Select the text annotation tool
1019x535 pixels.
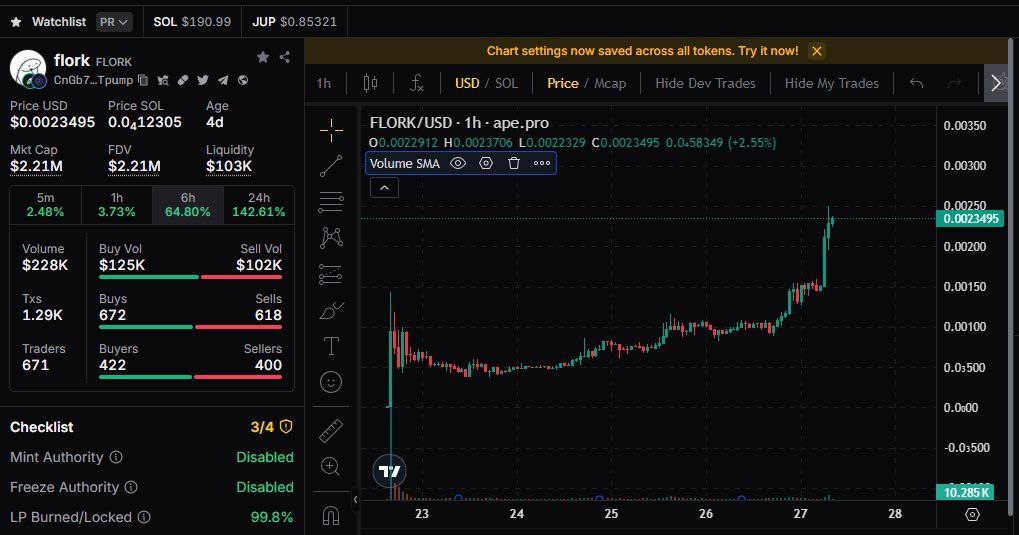click(x=331, y=346)
